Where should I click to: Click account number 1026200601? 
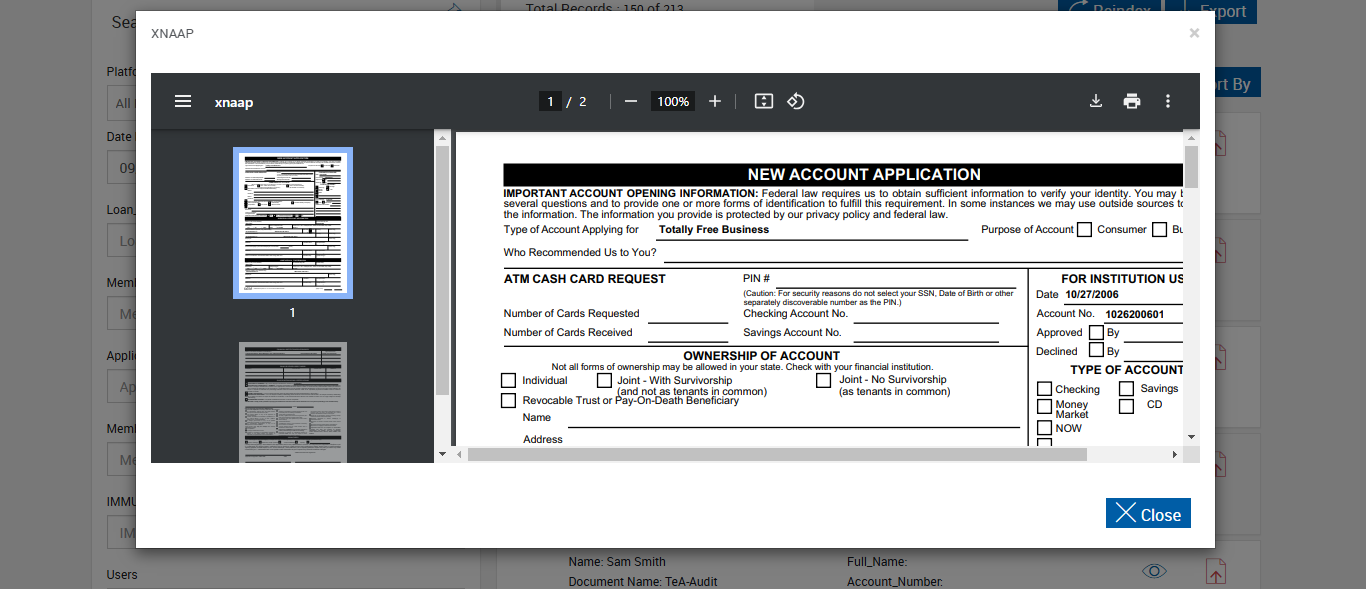[1134, 314]
